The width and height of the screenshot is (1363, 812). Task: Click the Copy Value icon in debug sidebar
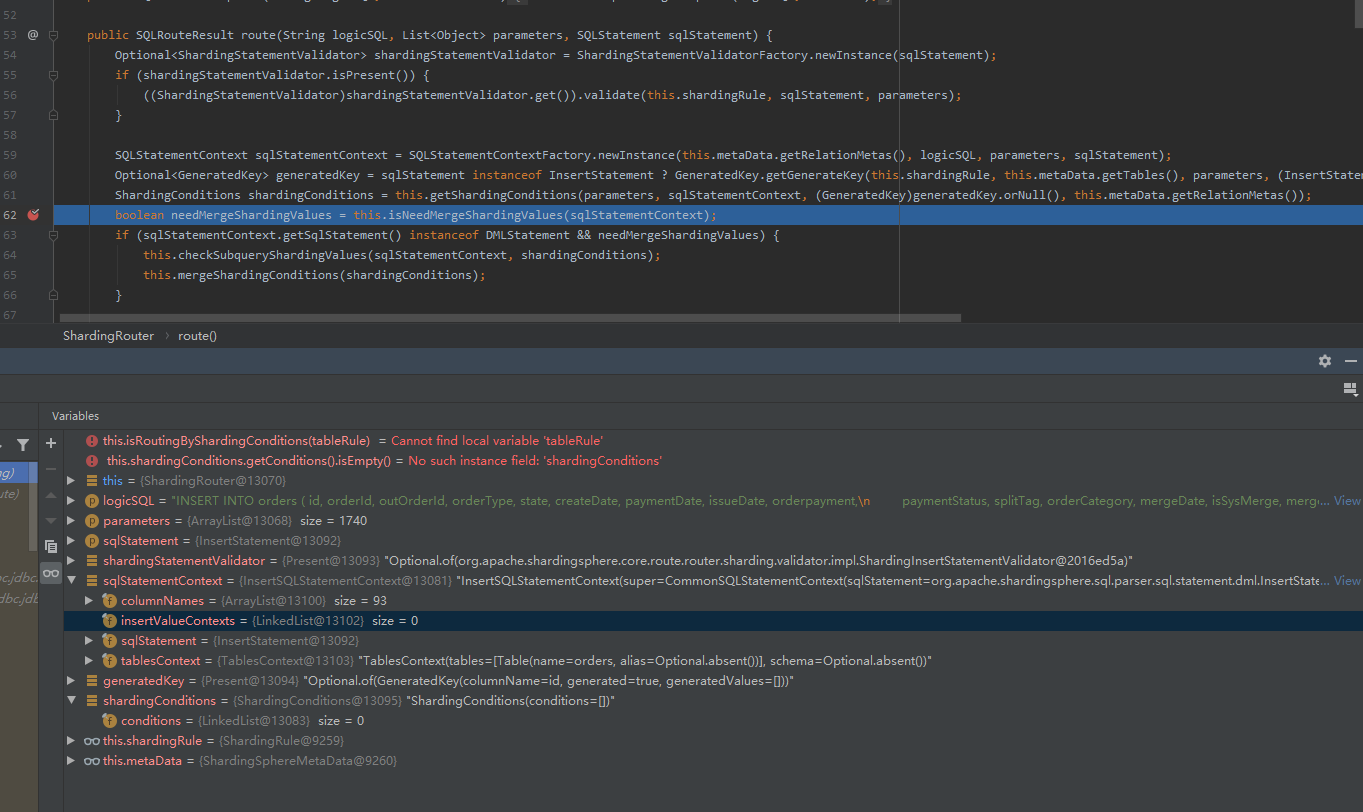click(x=51, y=545)
